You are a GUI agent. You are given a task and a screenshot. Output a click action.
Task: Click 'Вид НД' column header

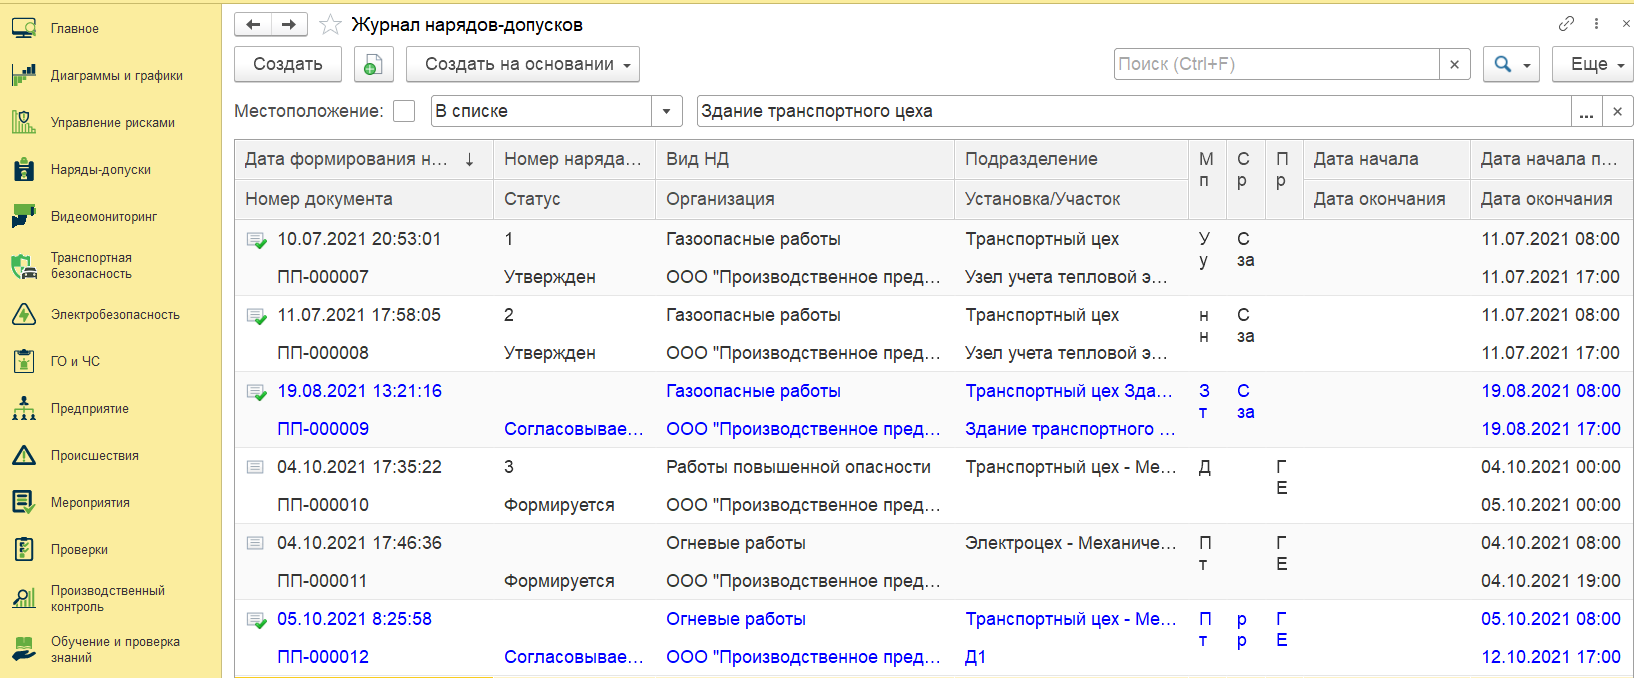805,159
